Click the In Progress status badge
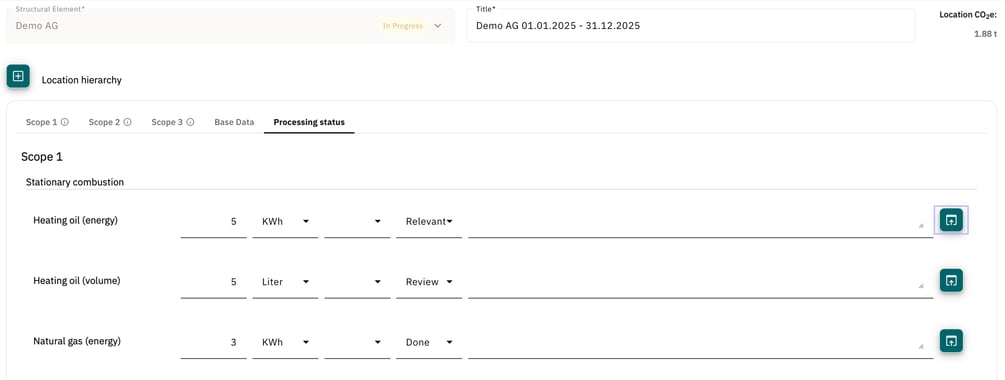 (403, 26)
